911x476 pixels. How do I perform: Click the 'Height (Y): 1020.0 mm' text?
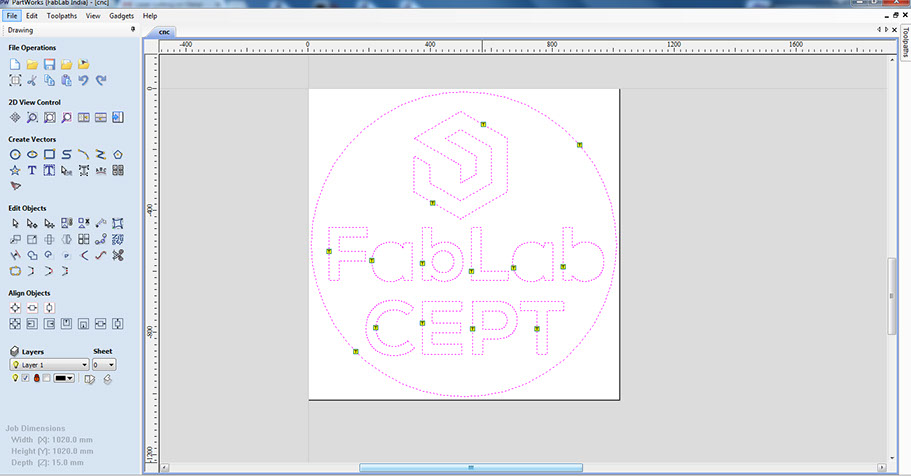tap(52, 451)
